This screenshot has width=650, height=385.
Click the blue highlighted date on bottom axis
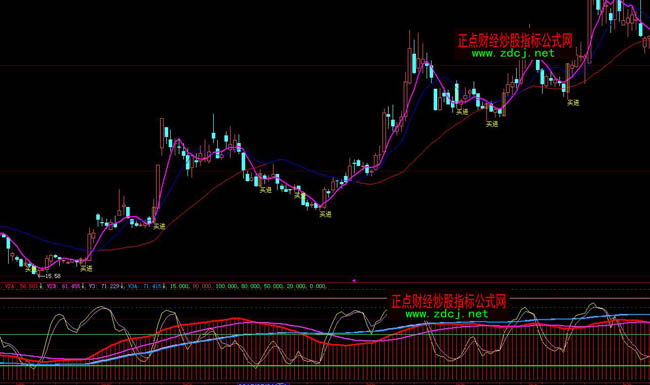[x=263, y=383]
